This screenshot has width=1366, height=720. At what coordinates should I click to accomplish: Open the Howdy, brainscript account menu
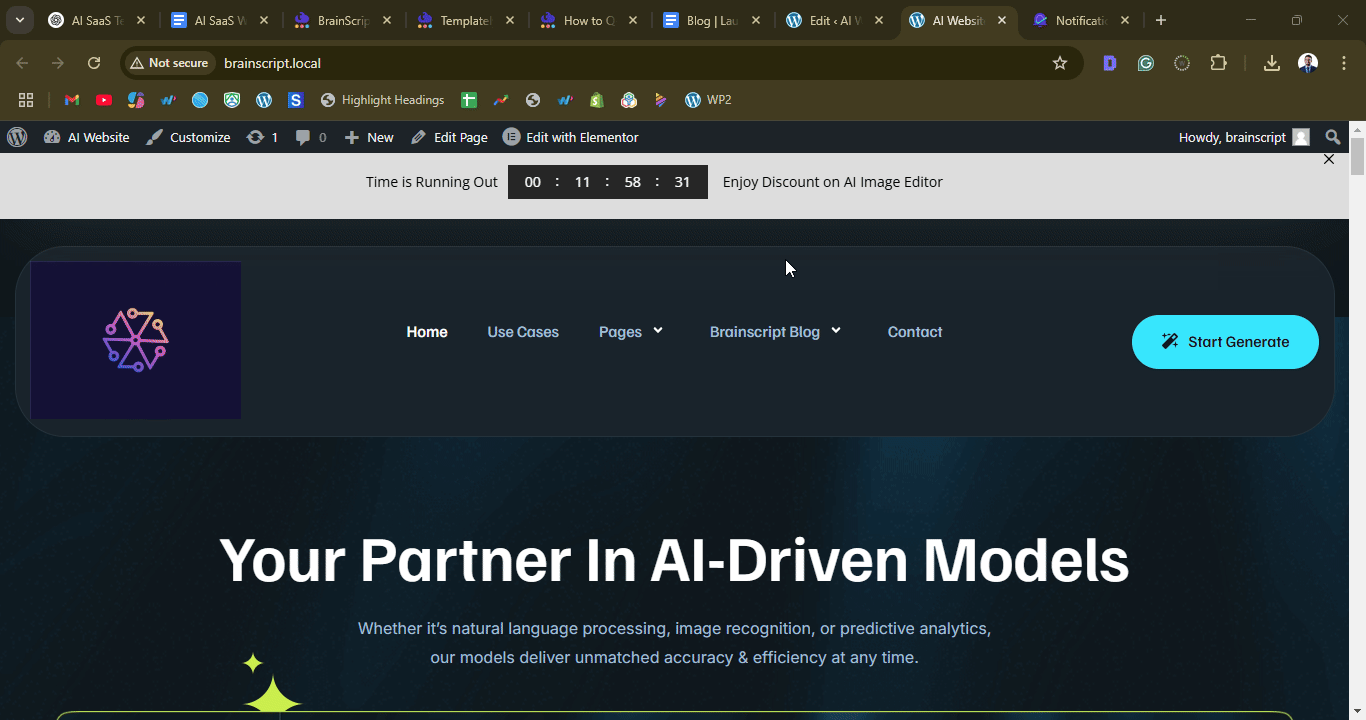pyautogui.click(x=1244, y=137)
